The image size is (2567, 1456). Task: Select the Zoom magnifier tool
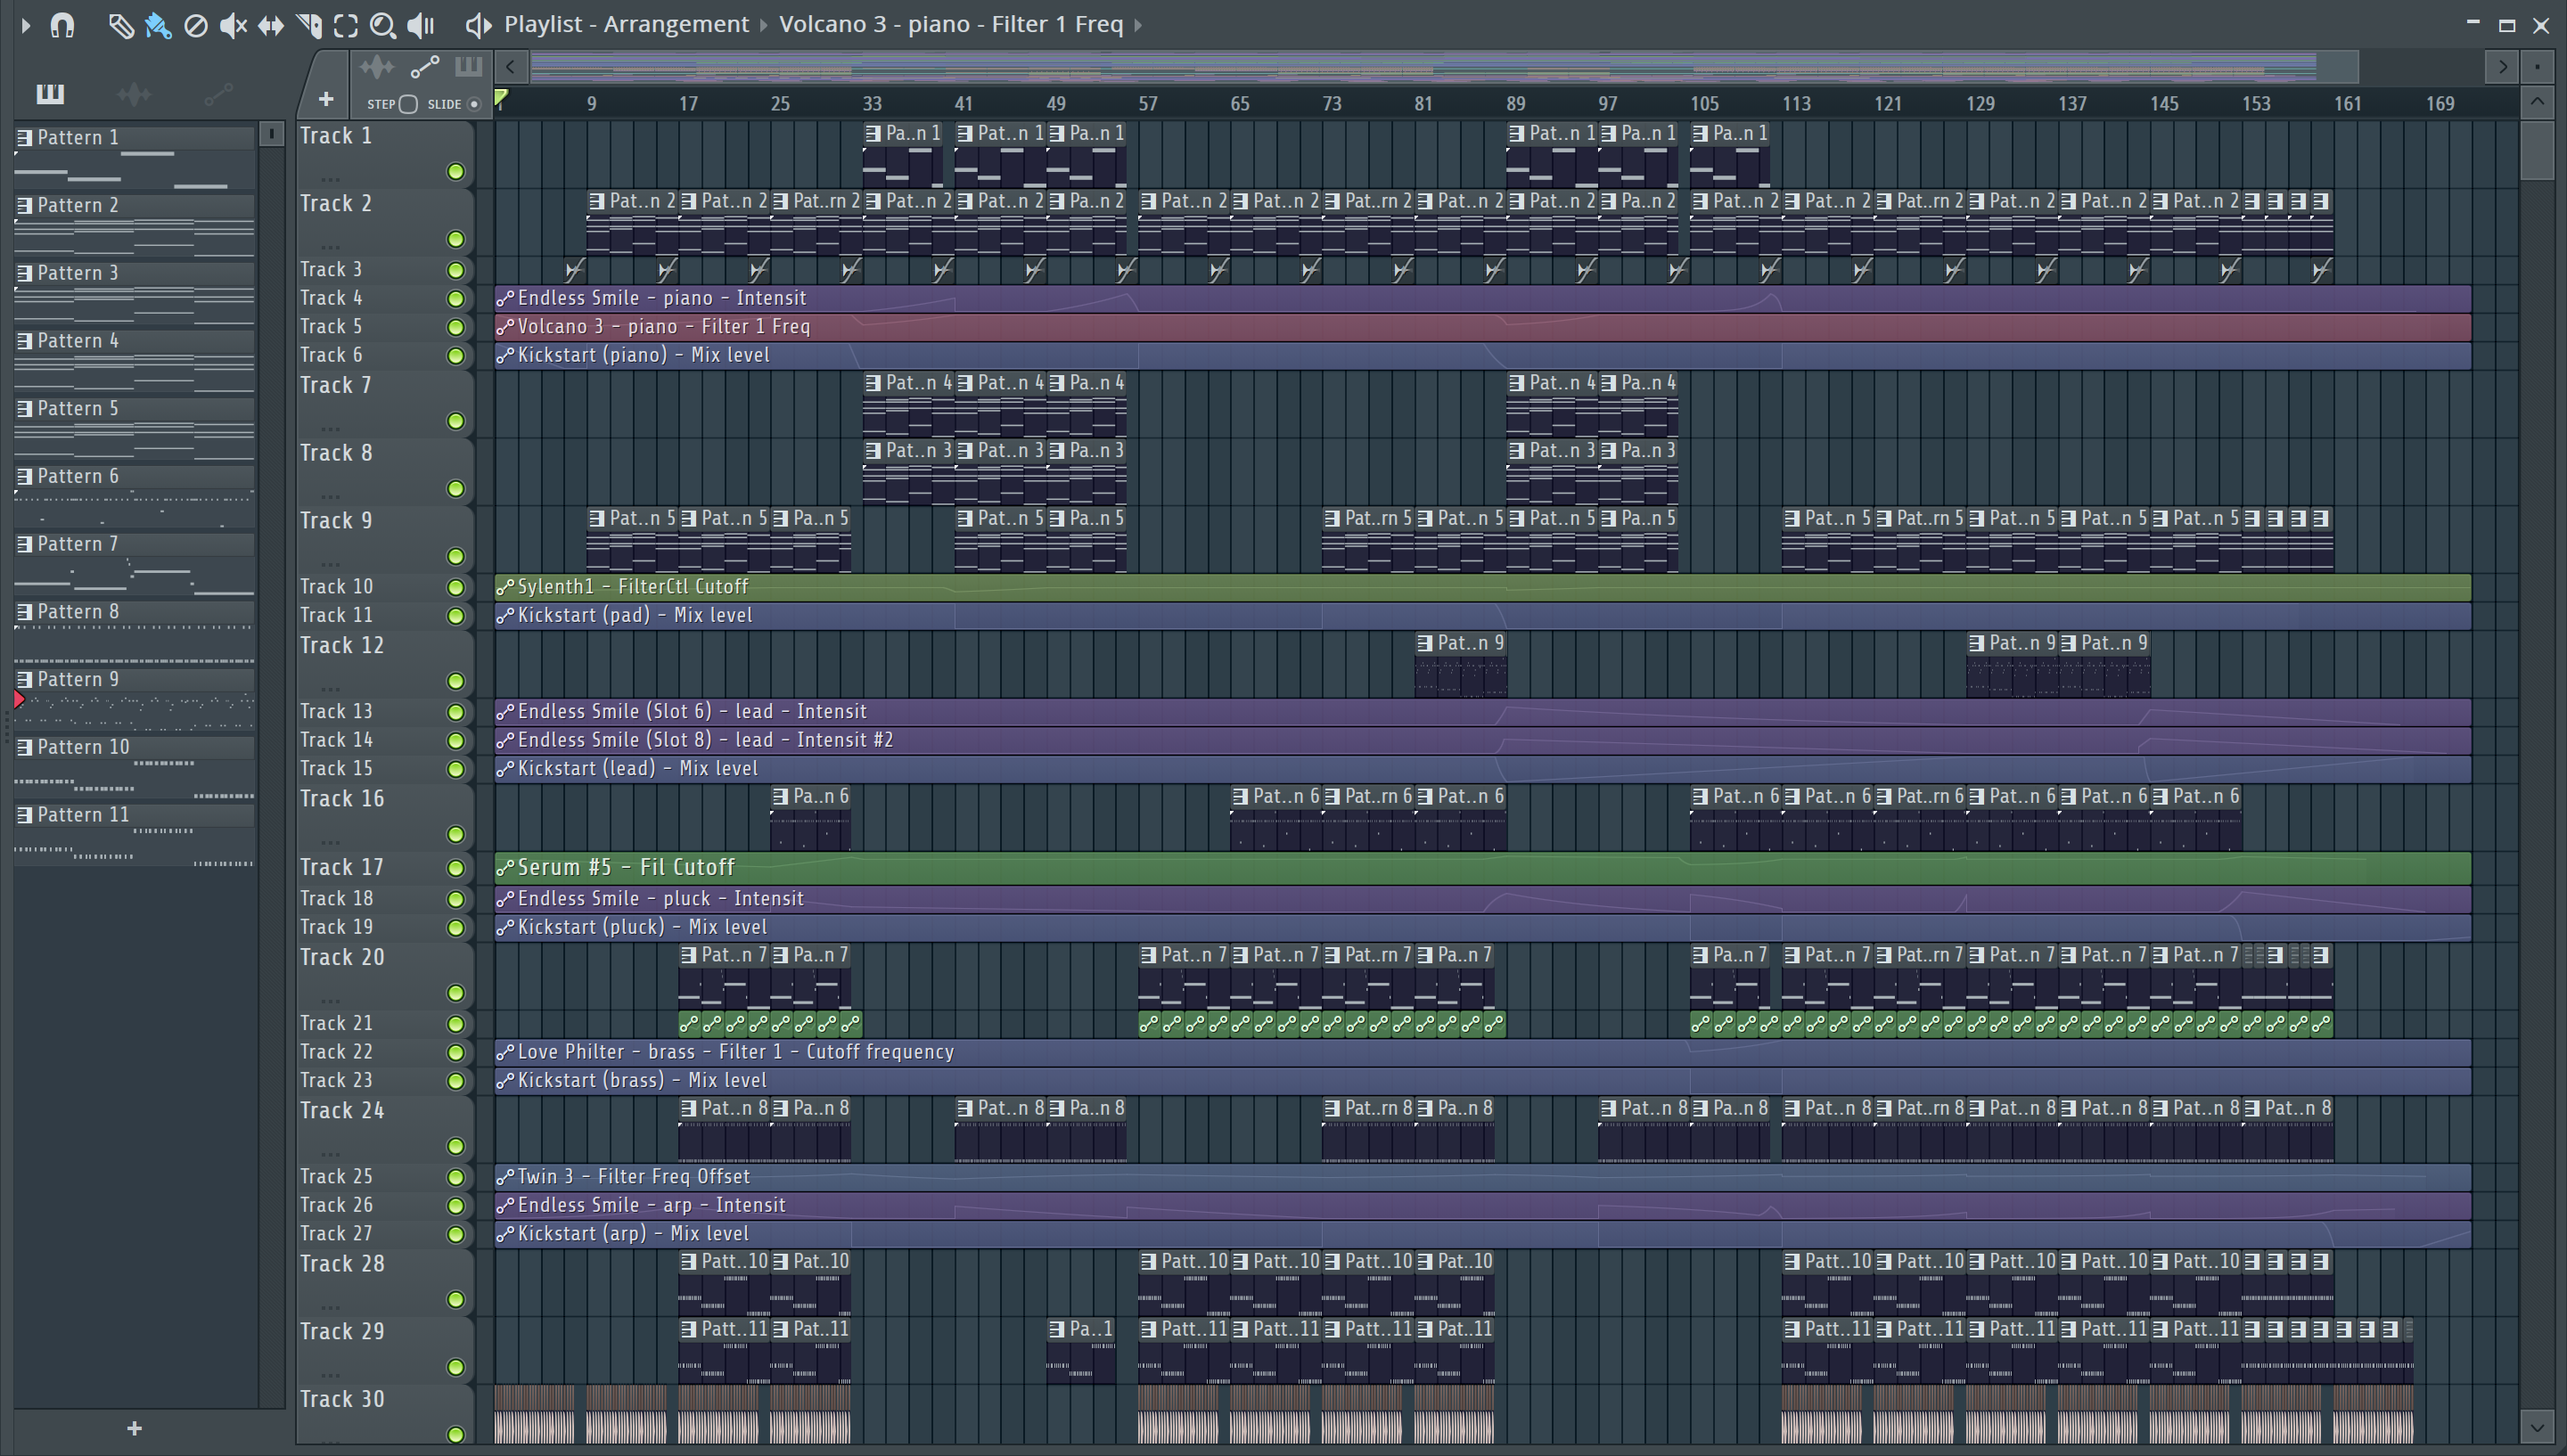pyautogui.click(x=383, y=25)
